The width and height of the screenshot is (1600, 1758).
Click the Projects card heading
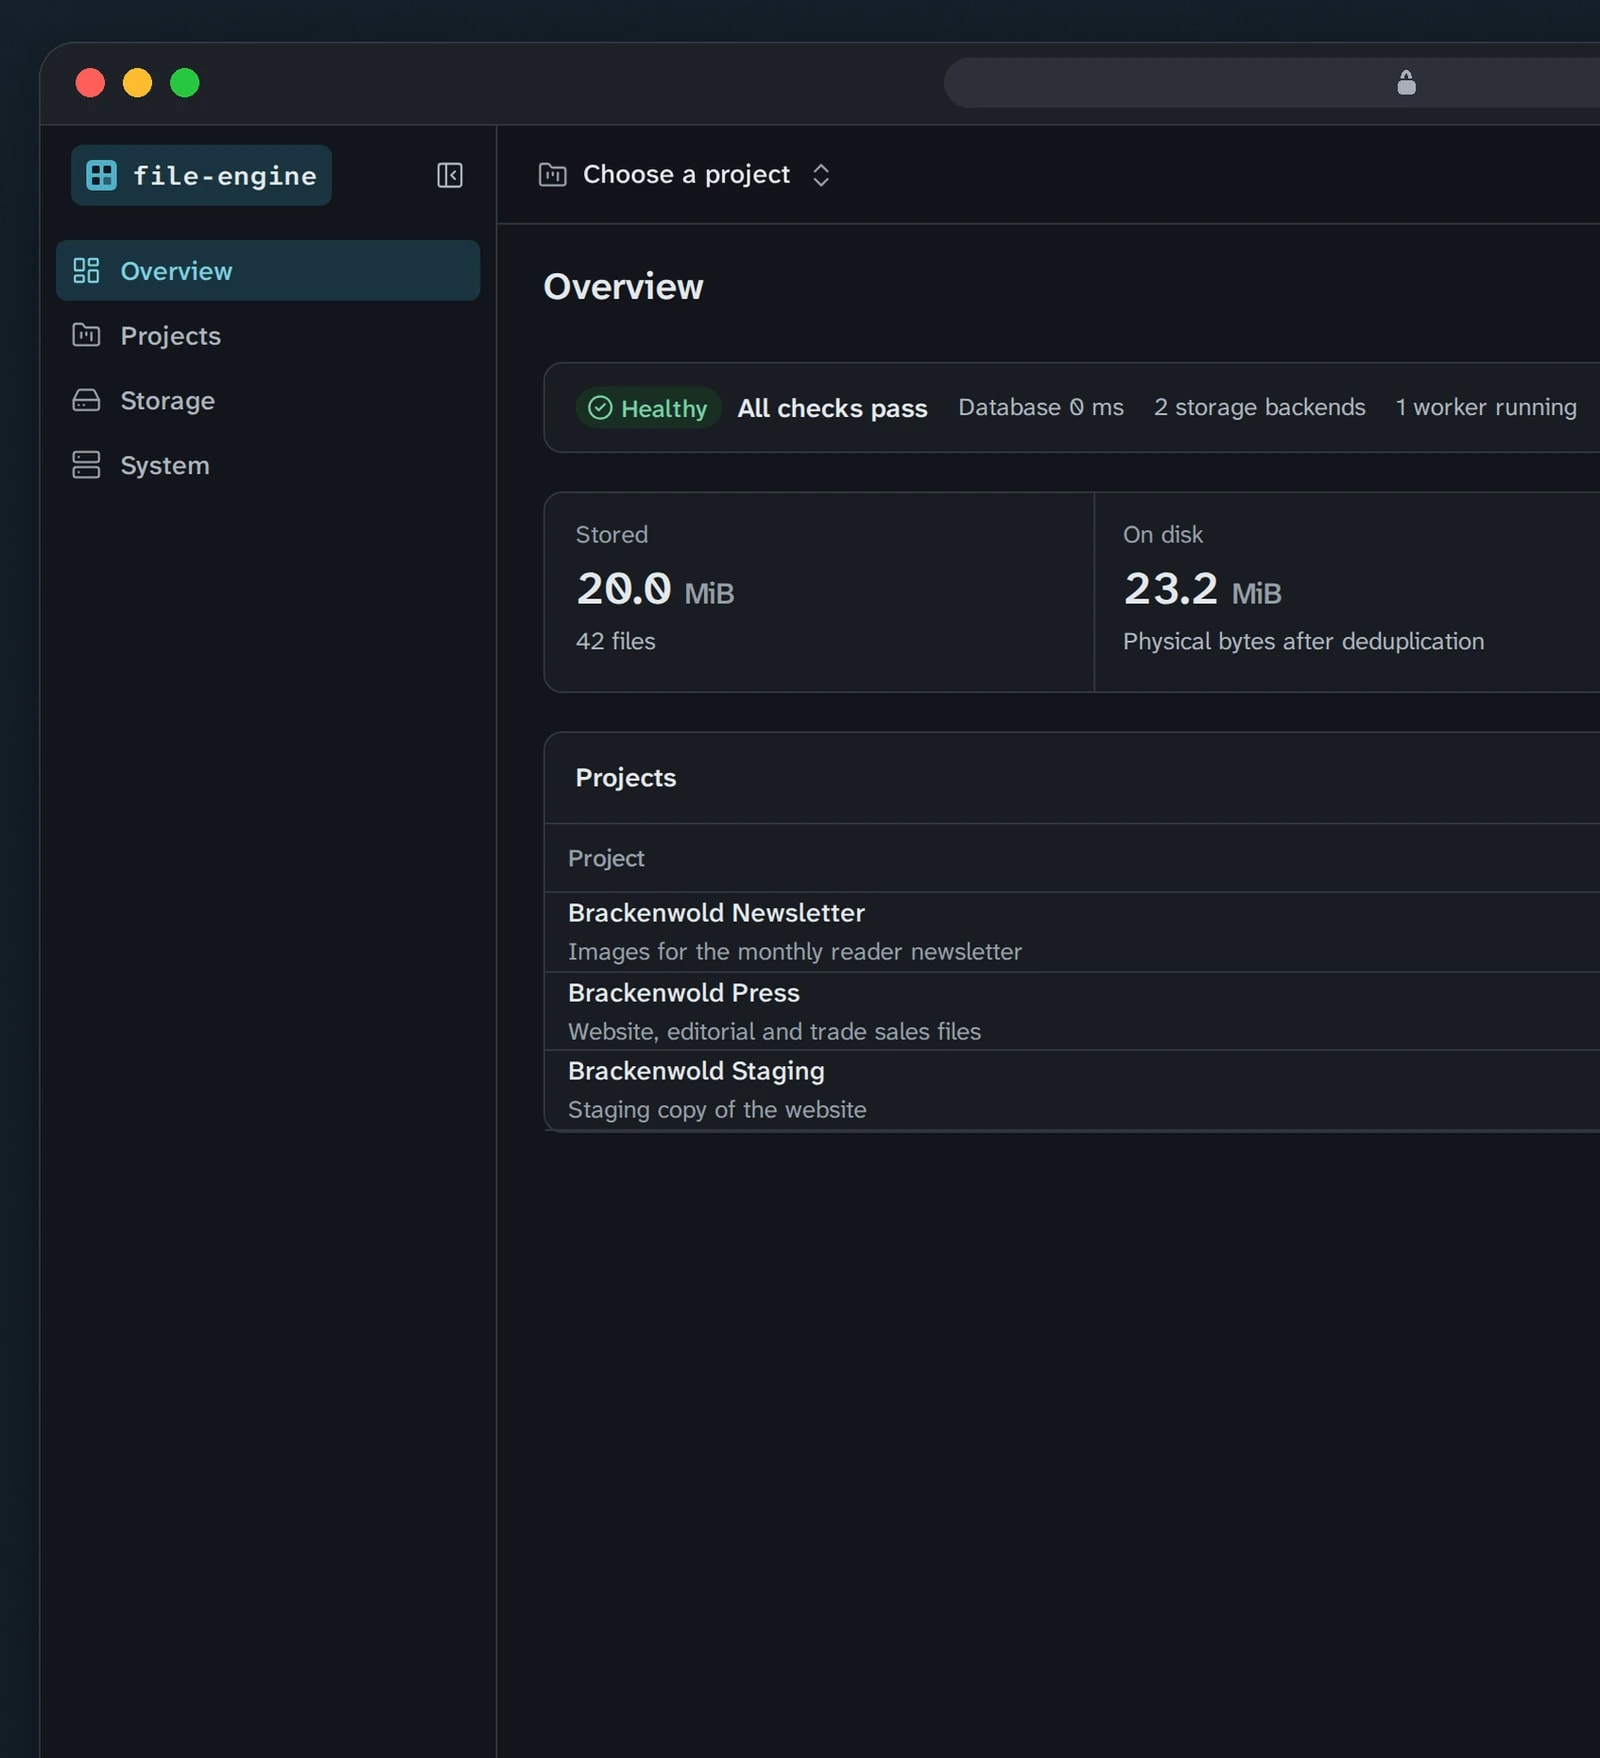pyautogui.click(x=626, y=778)
